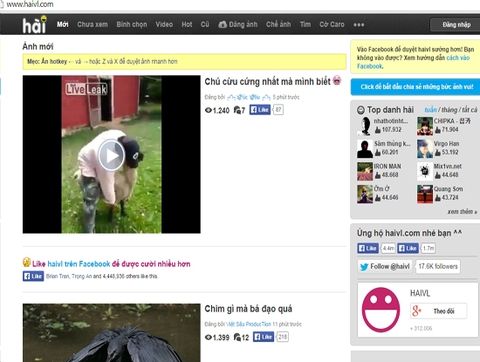The height and width of the screenshot is (362, 480).
Task: Click Facebook Like button under the haivl Facebook banner
Action: click(x=33, y=276)
